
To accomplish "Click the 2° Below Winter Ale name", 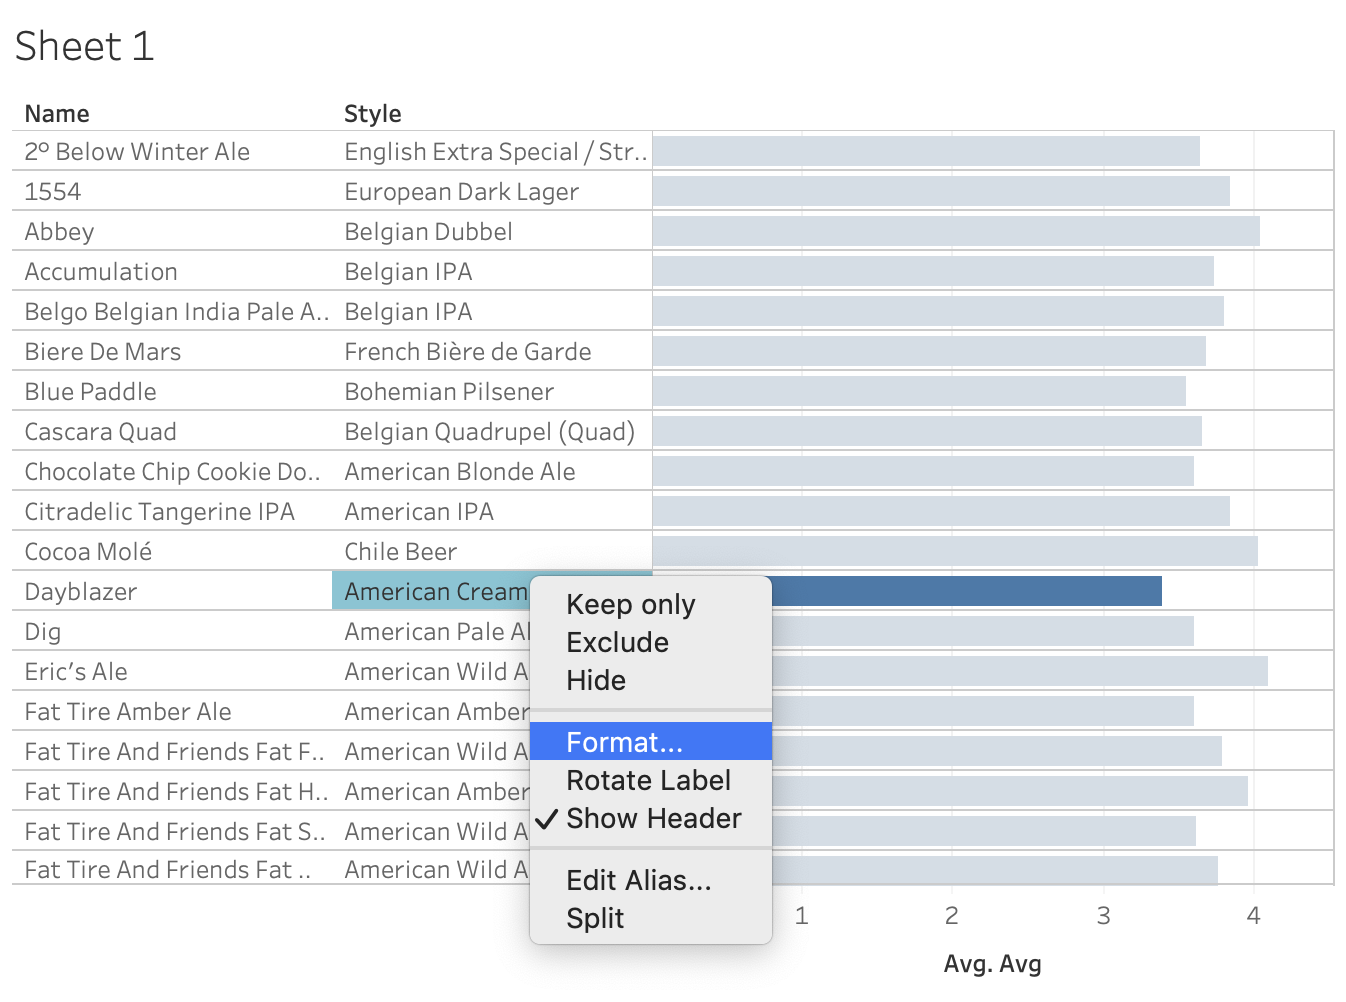I will (x=137, y=151).
